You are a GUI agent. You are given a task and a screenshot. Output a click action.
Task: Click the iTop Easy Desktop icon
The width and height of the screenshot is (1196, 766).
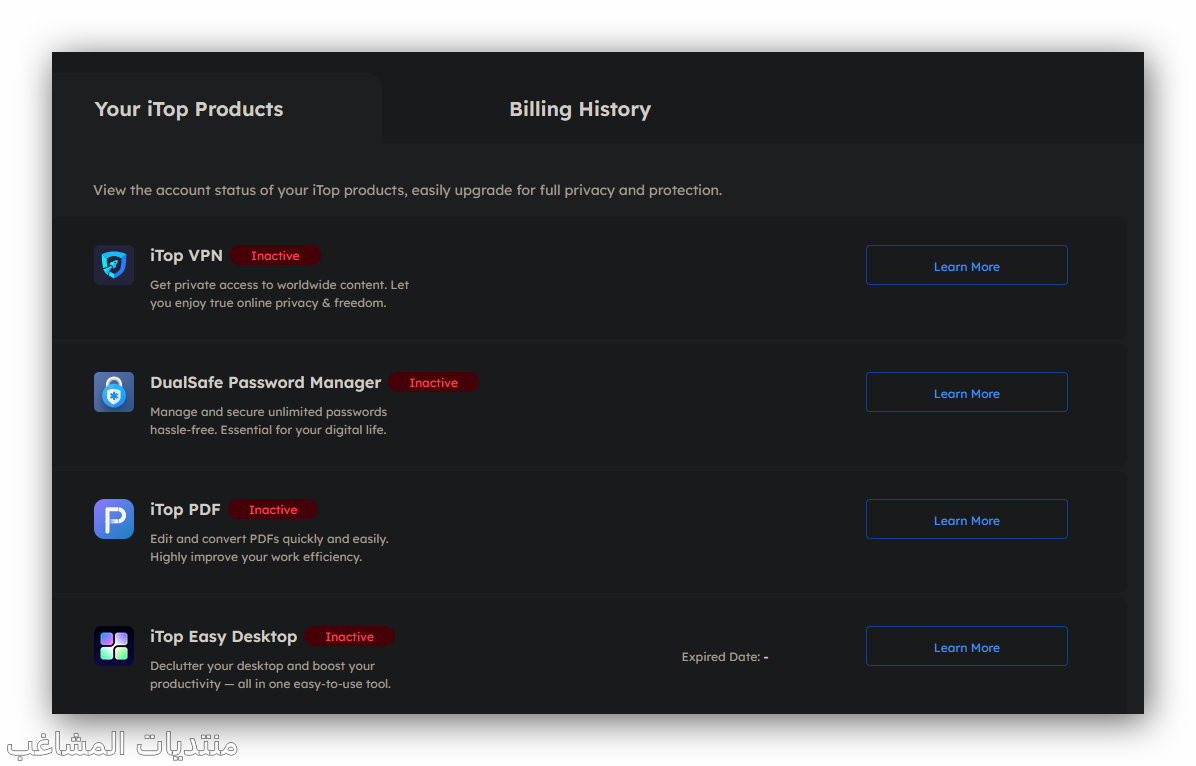114,646
